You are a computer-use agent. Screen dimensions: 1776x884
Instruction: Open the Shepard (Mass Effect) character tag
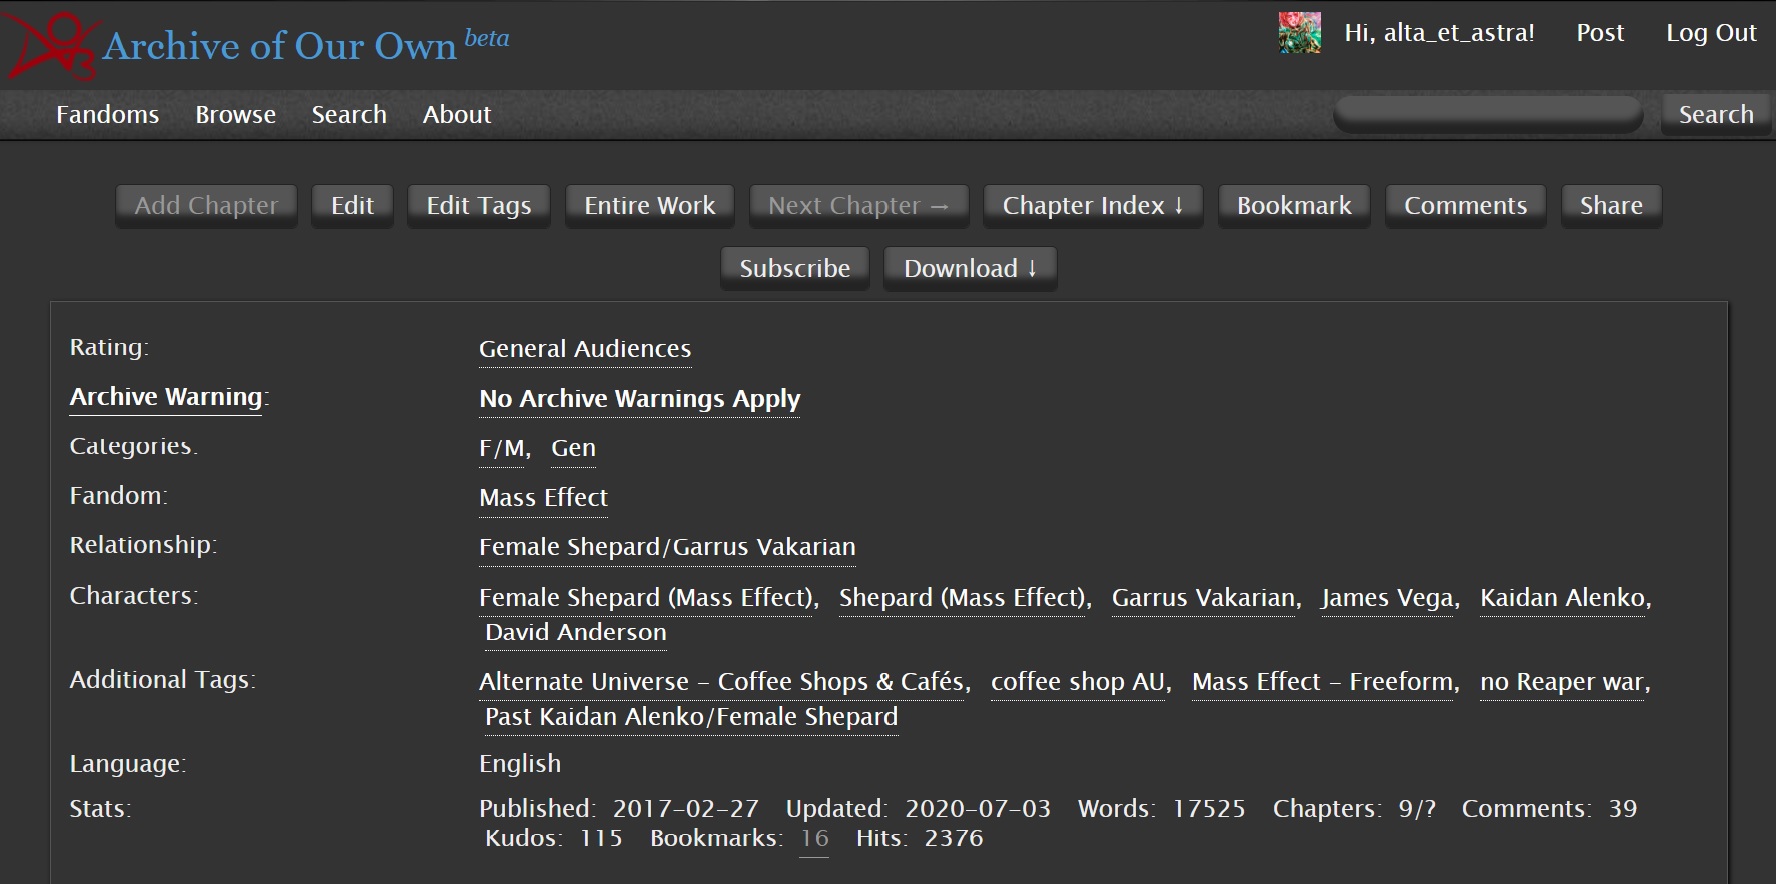(x=962, y=598)
